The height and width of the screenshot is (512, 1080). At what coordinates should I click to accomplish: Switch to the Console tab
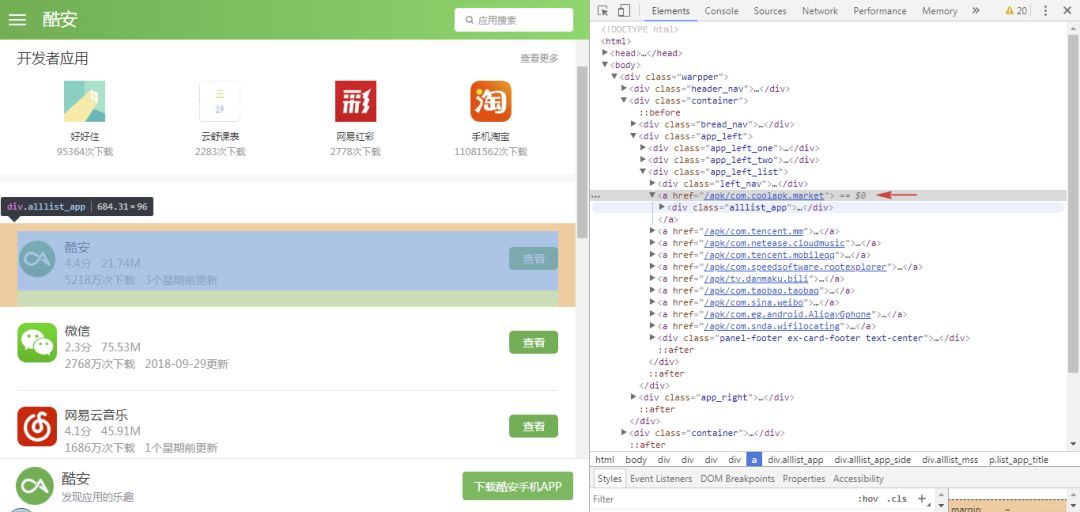click(721, 10)
